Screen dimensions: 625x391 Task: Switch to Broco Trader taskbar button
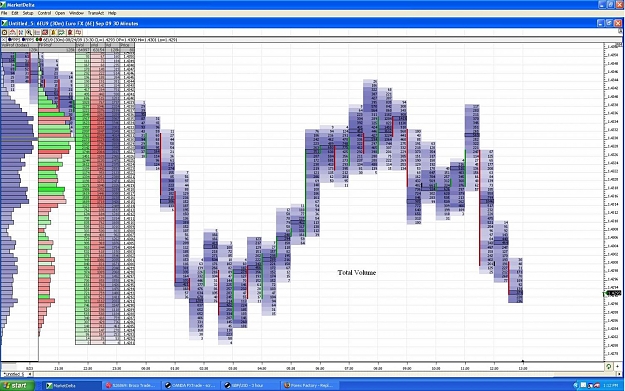pyautogui.click(x=131, y=385)
